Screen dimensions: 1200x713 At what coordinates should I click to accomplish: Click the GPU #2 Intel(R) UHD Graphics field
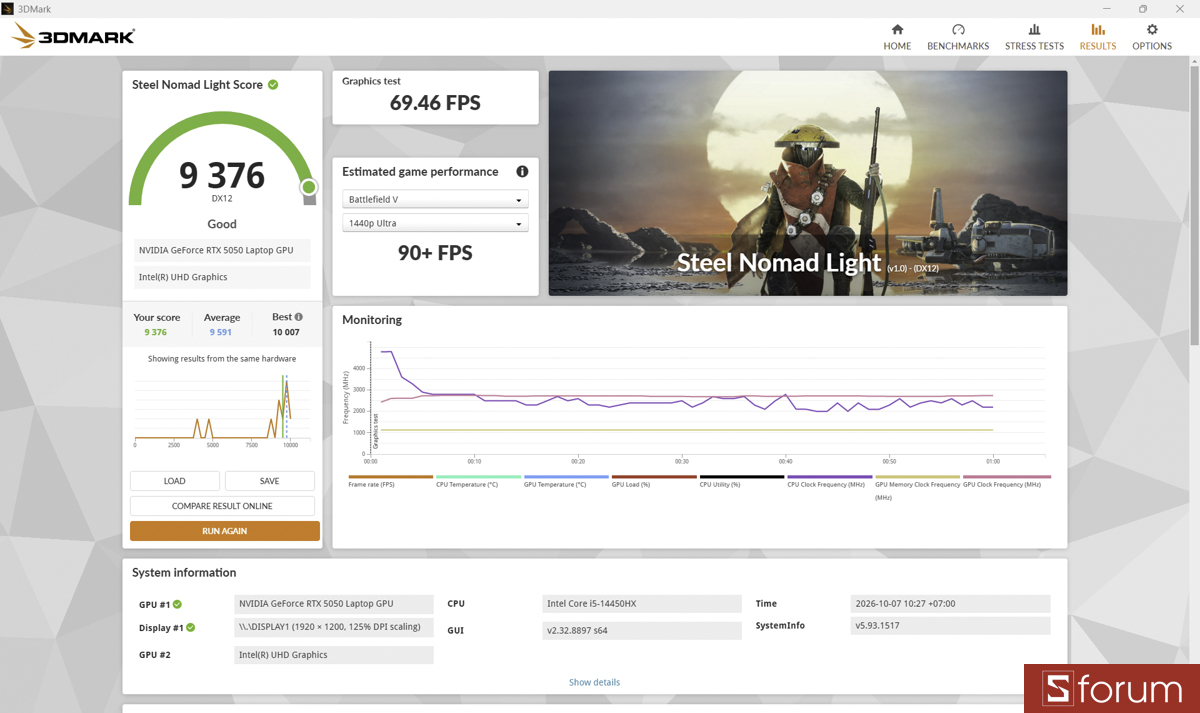pyautogui.click(x=334, y=655)
